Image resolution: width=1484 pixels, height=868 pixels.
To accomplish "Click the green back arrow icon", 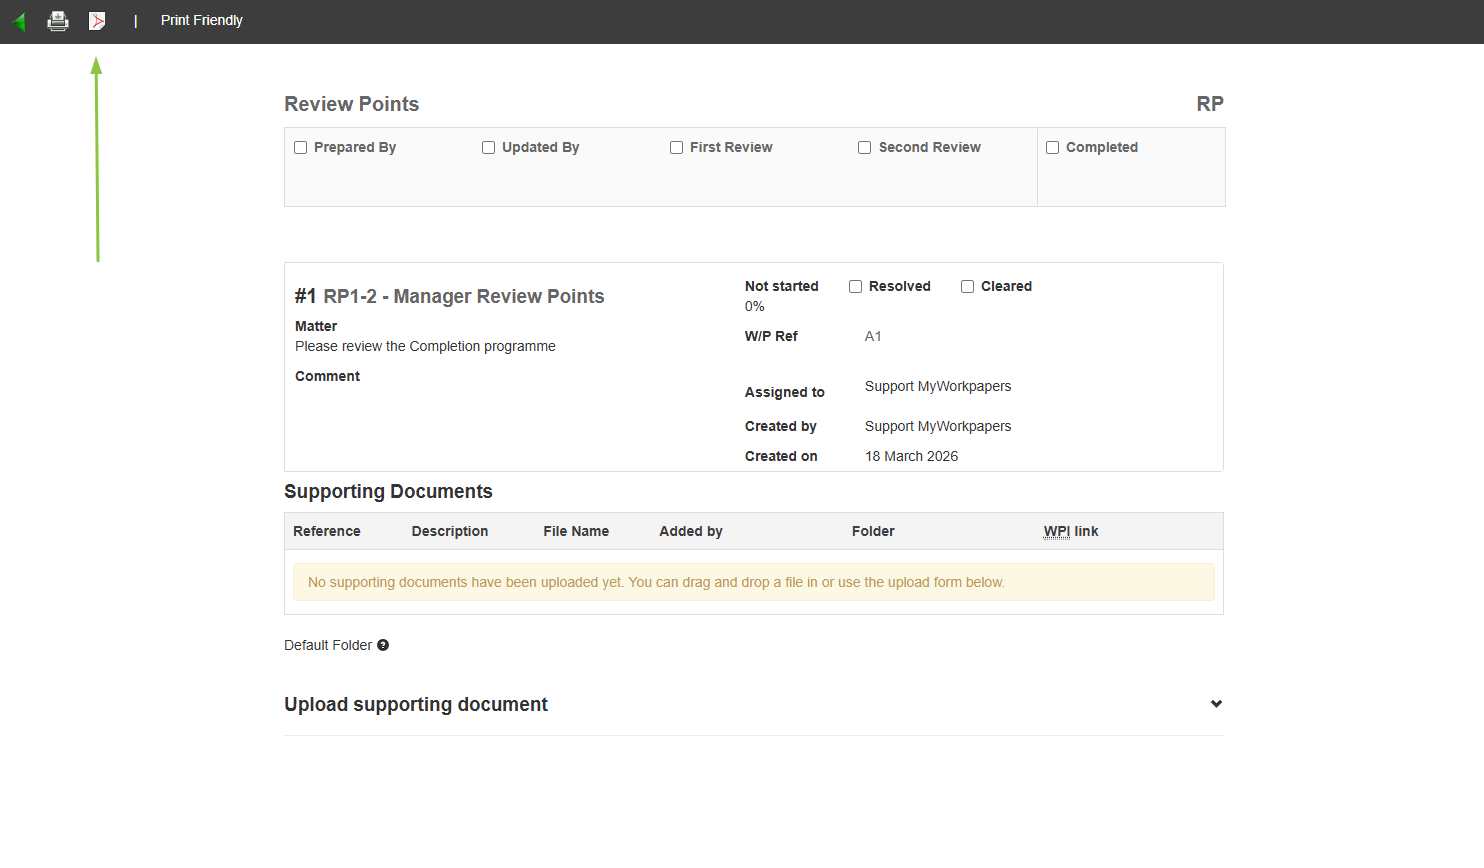I will (x=19, y=21).
